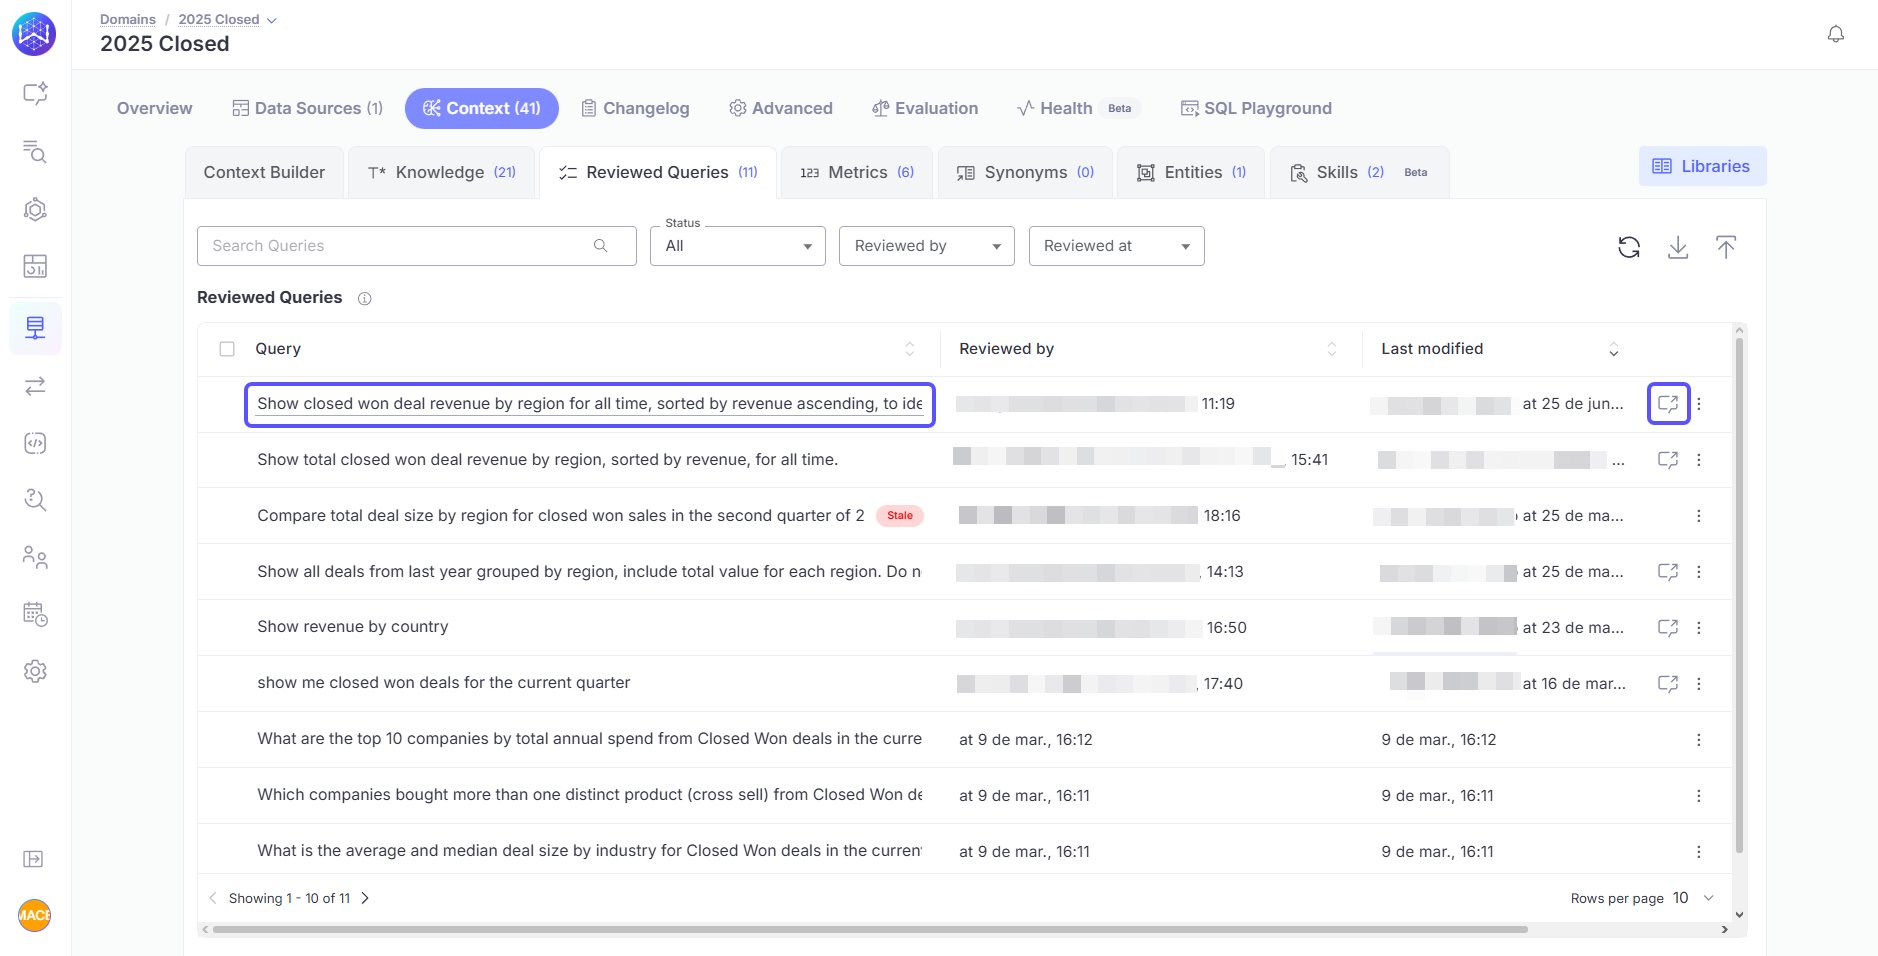Select the Metrics sub-tab
Viewport: 1878px width, 956px height.
click(x=857, y=173)
